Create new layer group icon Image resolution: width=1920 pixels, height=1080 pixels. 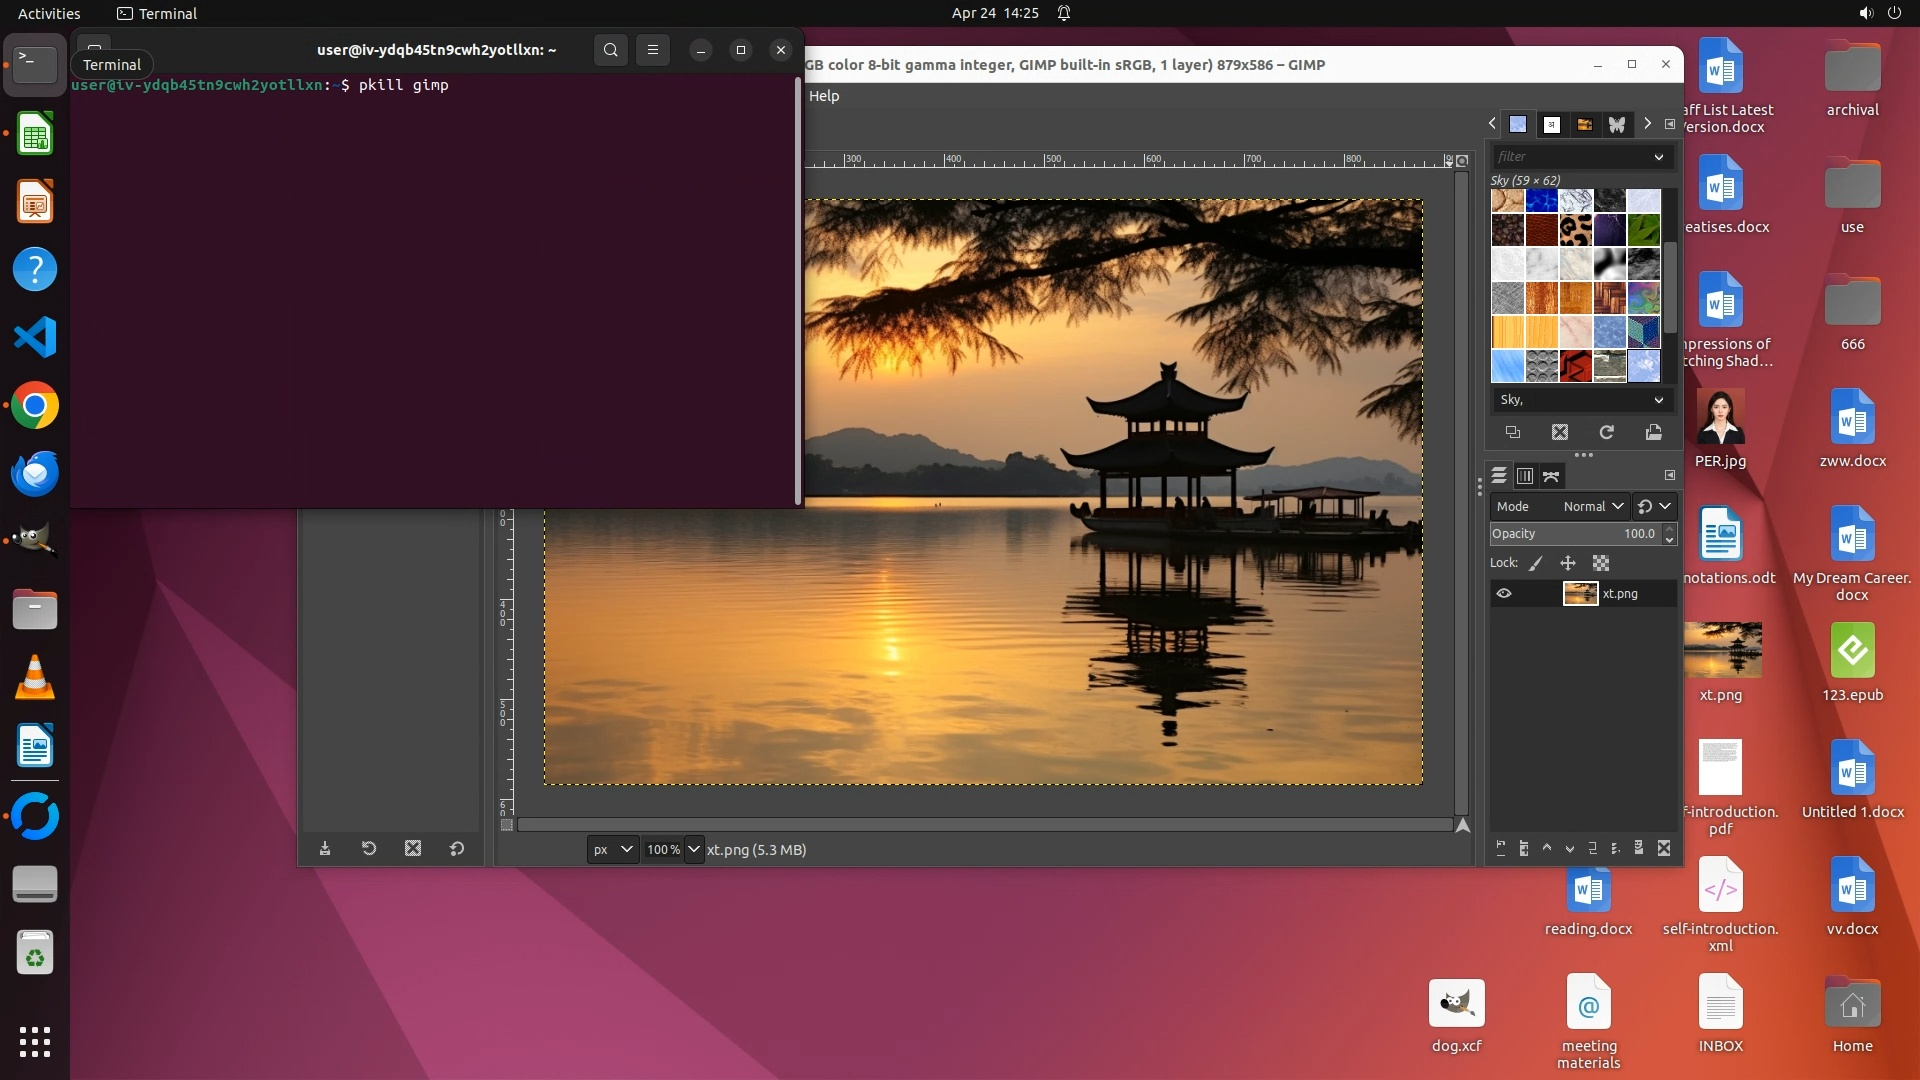point(1523,848)
